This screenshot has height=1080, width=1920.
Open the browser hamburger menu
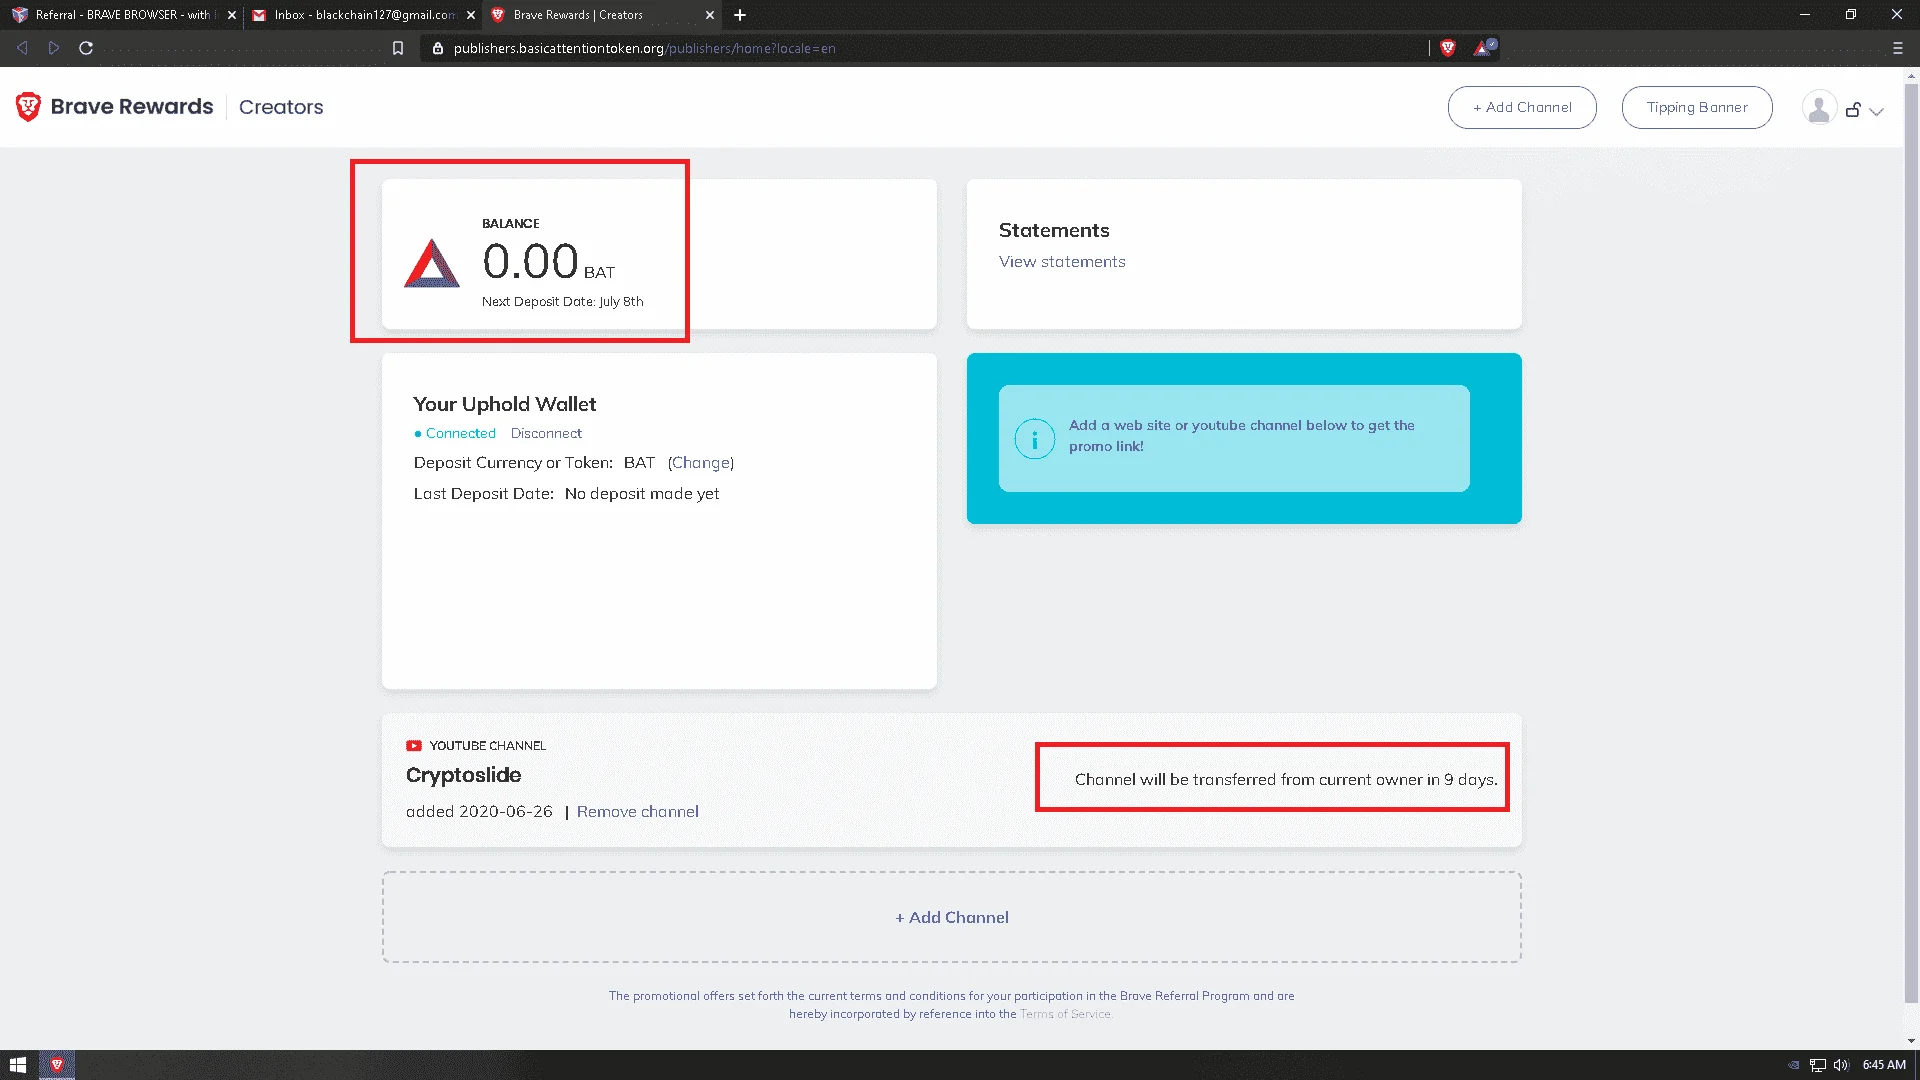pos(1898,48)
